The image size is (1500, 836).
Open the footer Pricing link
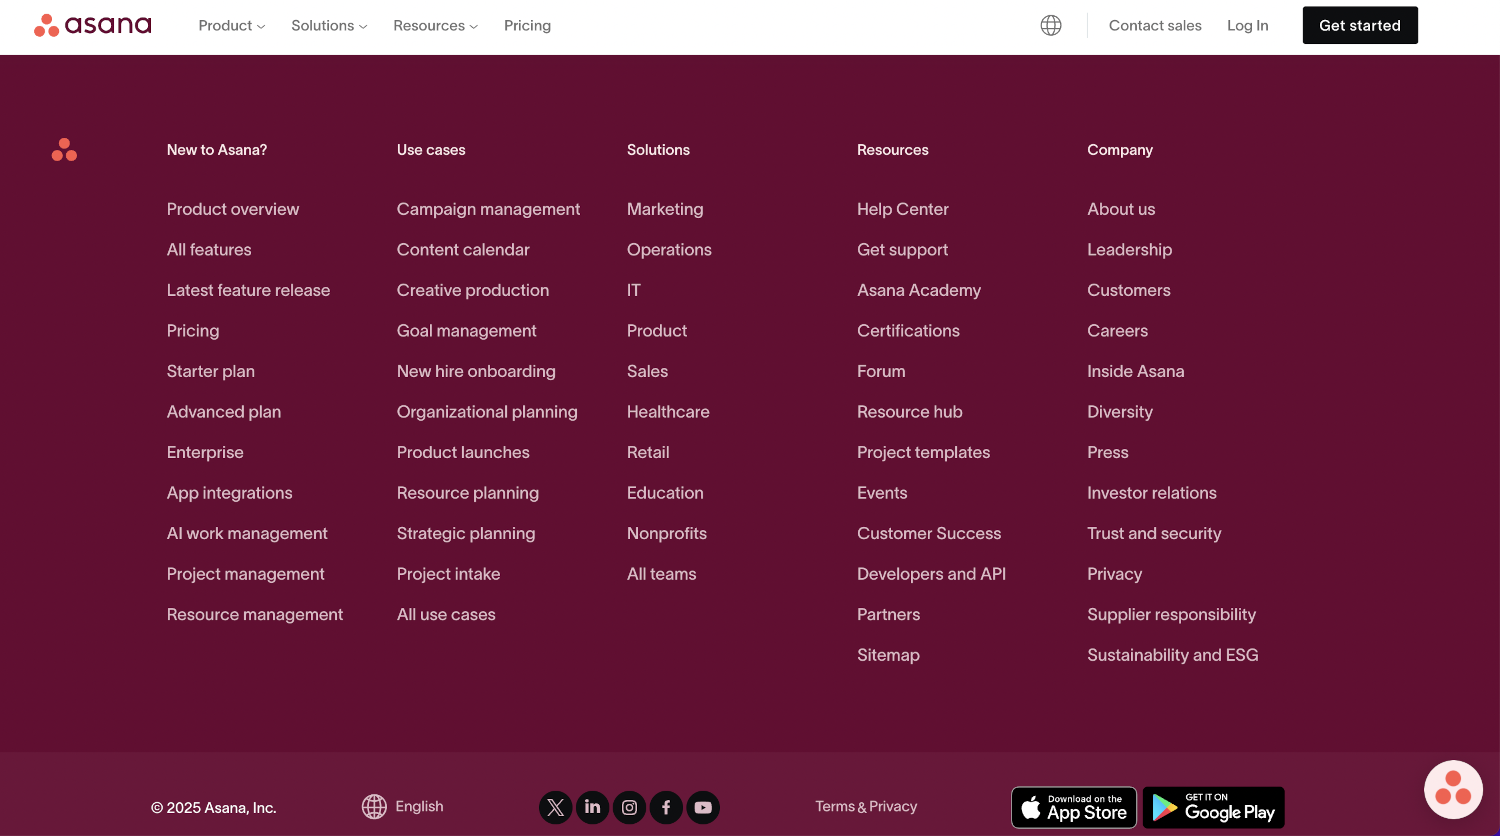193,331
